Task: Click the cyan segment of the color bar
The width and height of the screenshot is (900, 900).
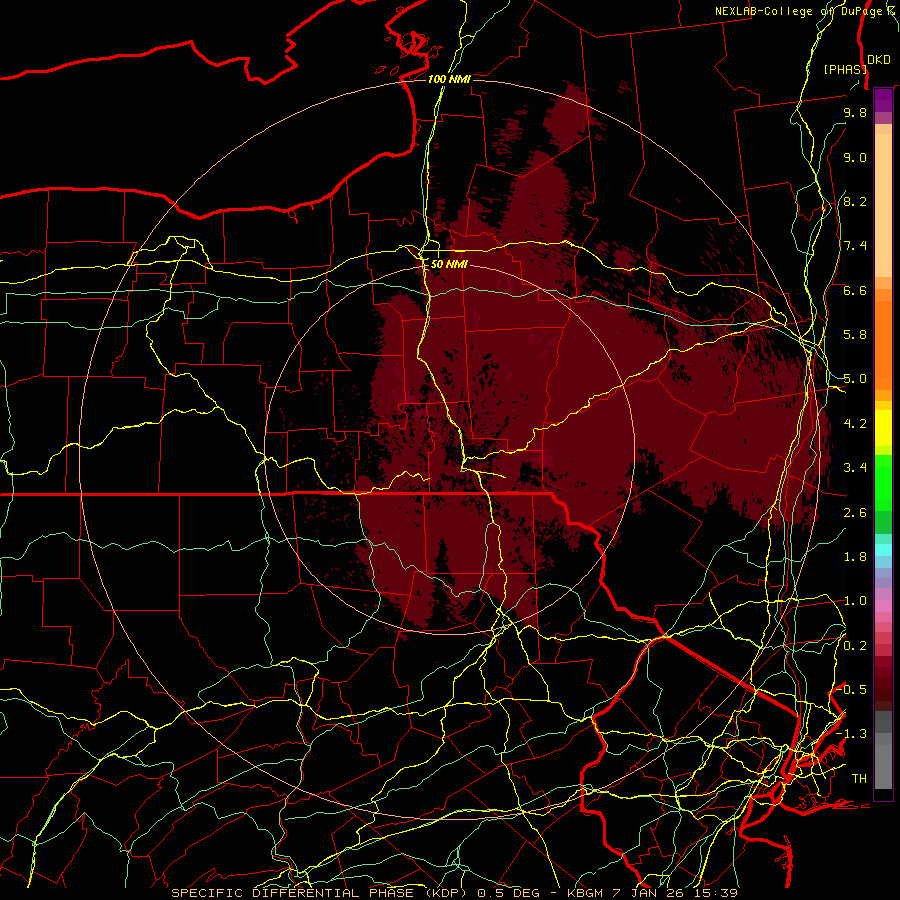Action: 883,549
